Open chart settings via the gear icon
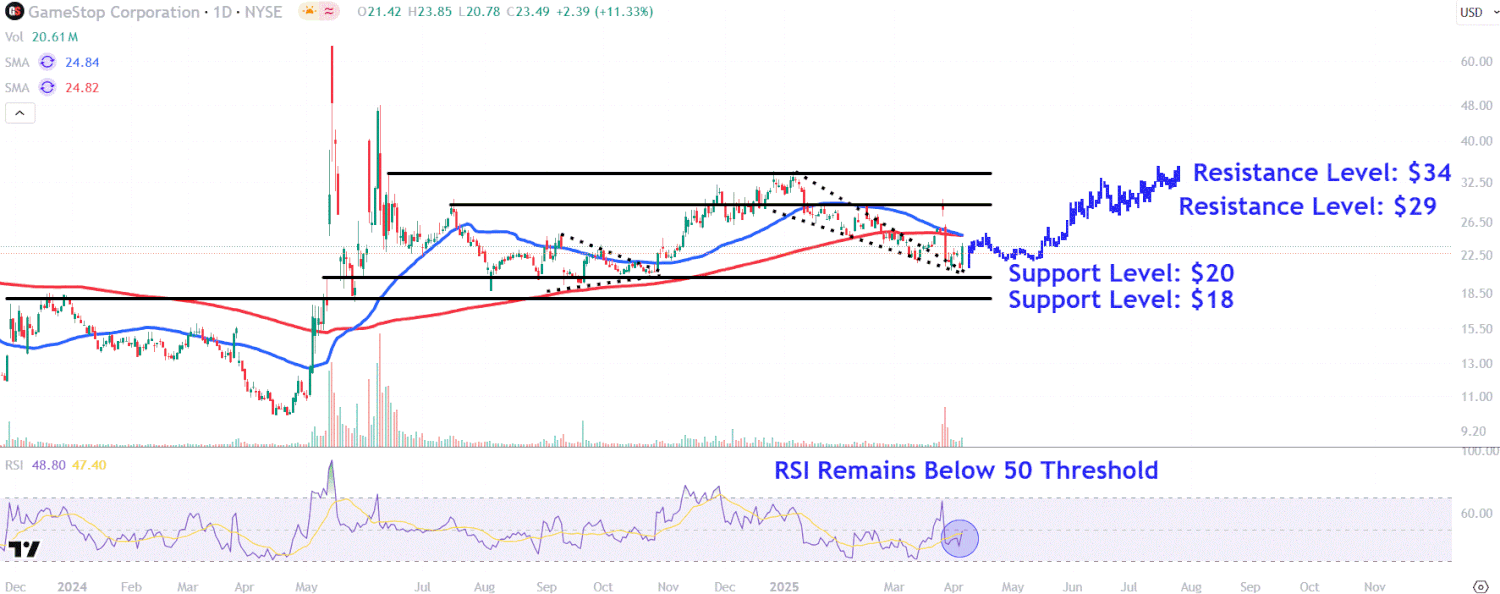Viewport: 1500px width, 594px height. tap(1480, 586)
